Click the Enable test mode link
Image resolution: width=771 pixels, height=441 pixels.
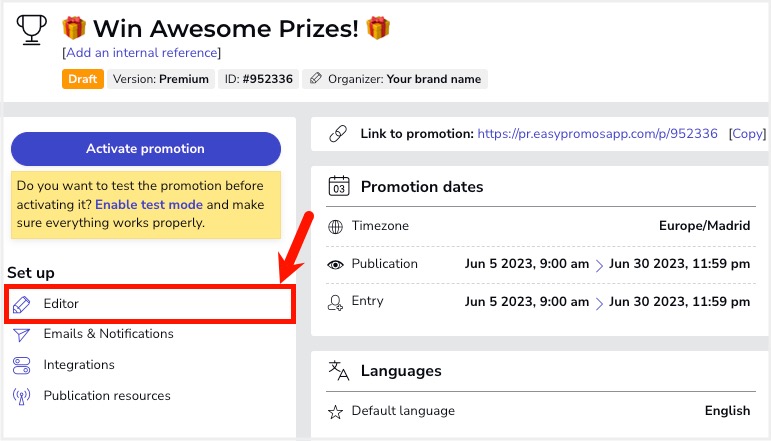(148, 204)
